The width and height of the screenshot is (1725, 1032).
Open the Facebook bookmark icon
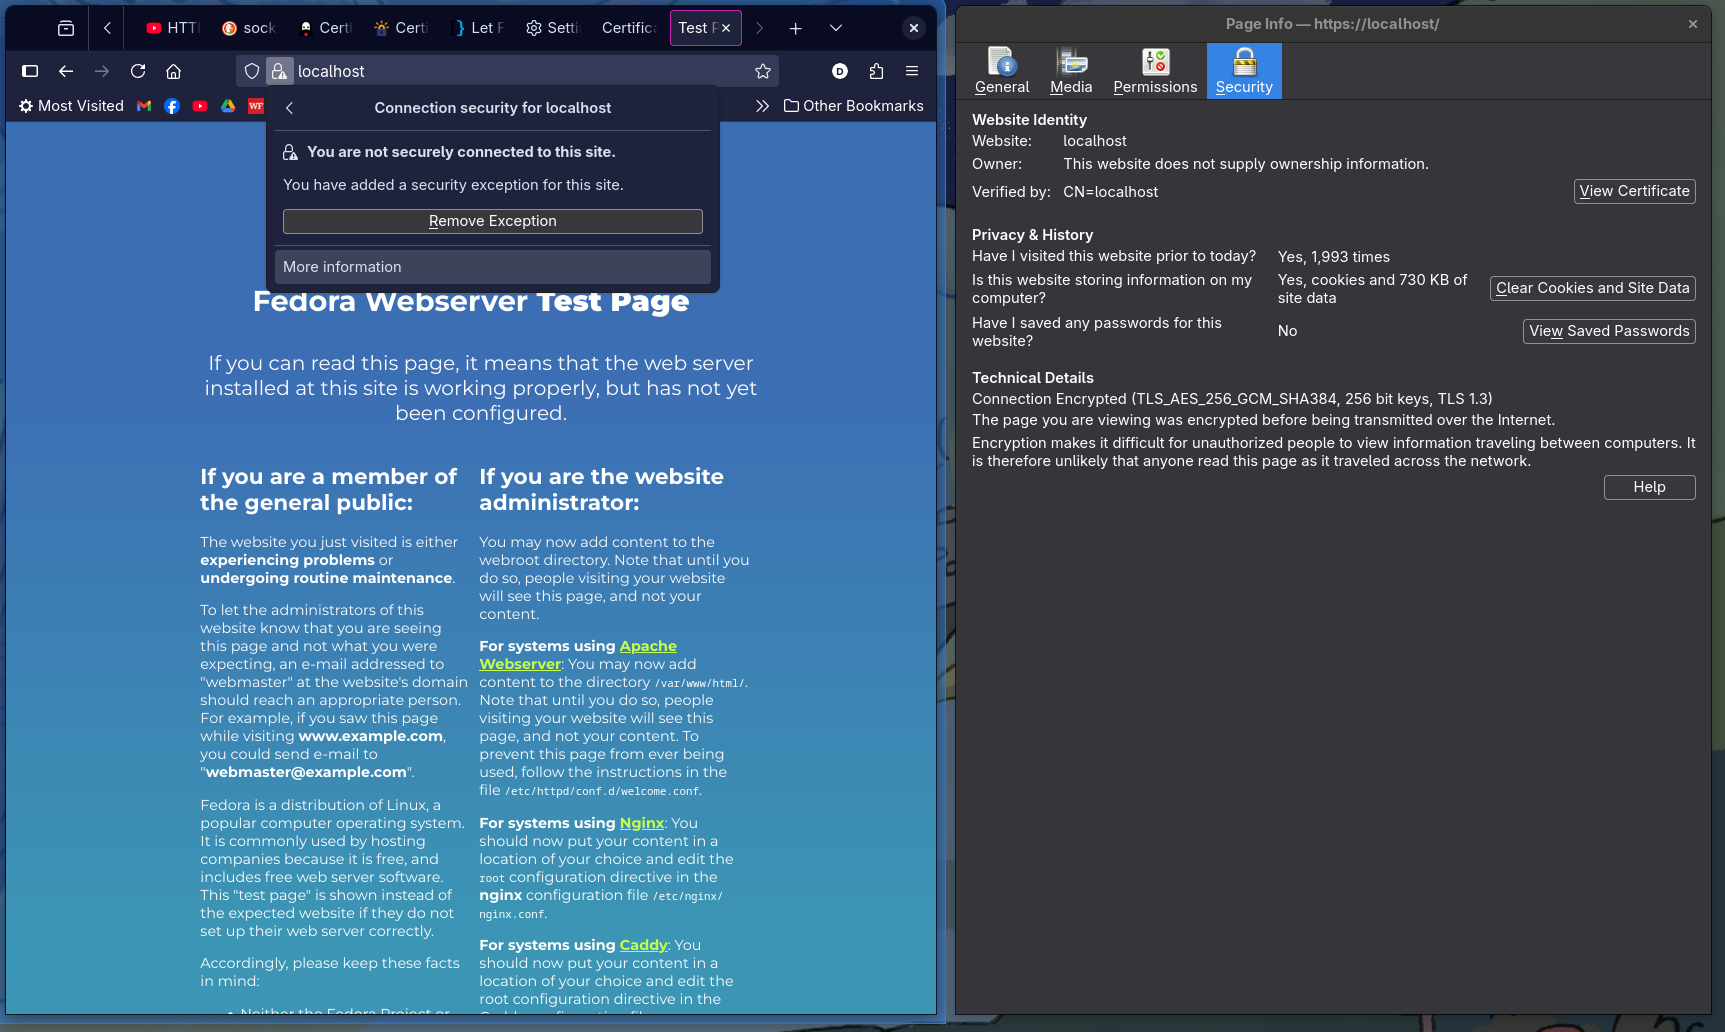pos(172,106)
